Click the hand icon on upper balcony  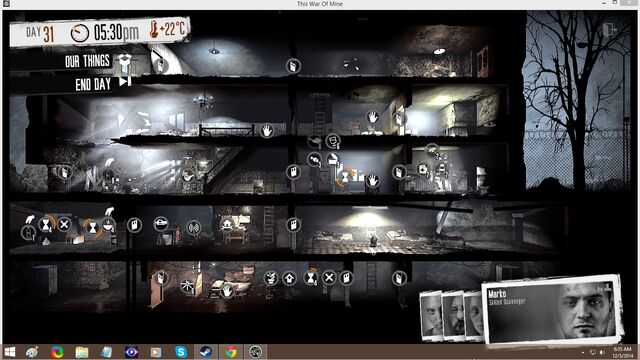[267, 131]
